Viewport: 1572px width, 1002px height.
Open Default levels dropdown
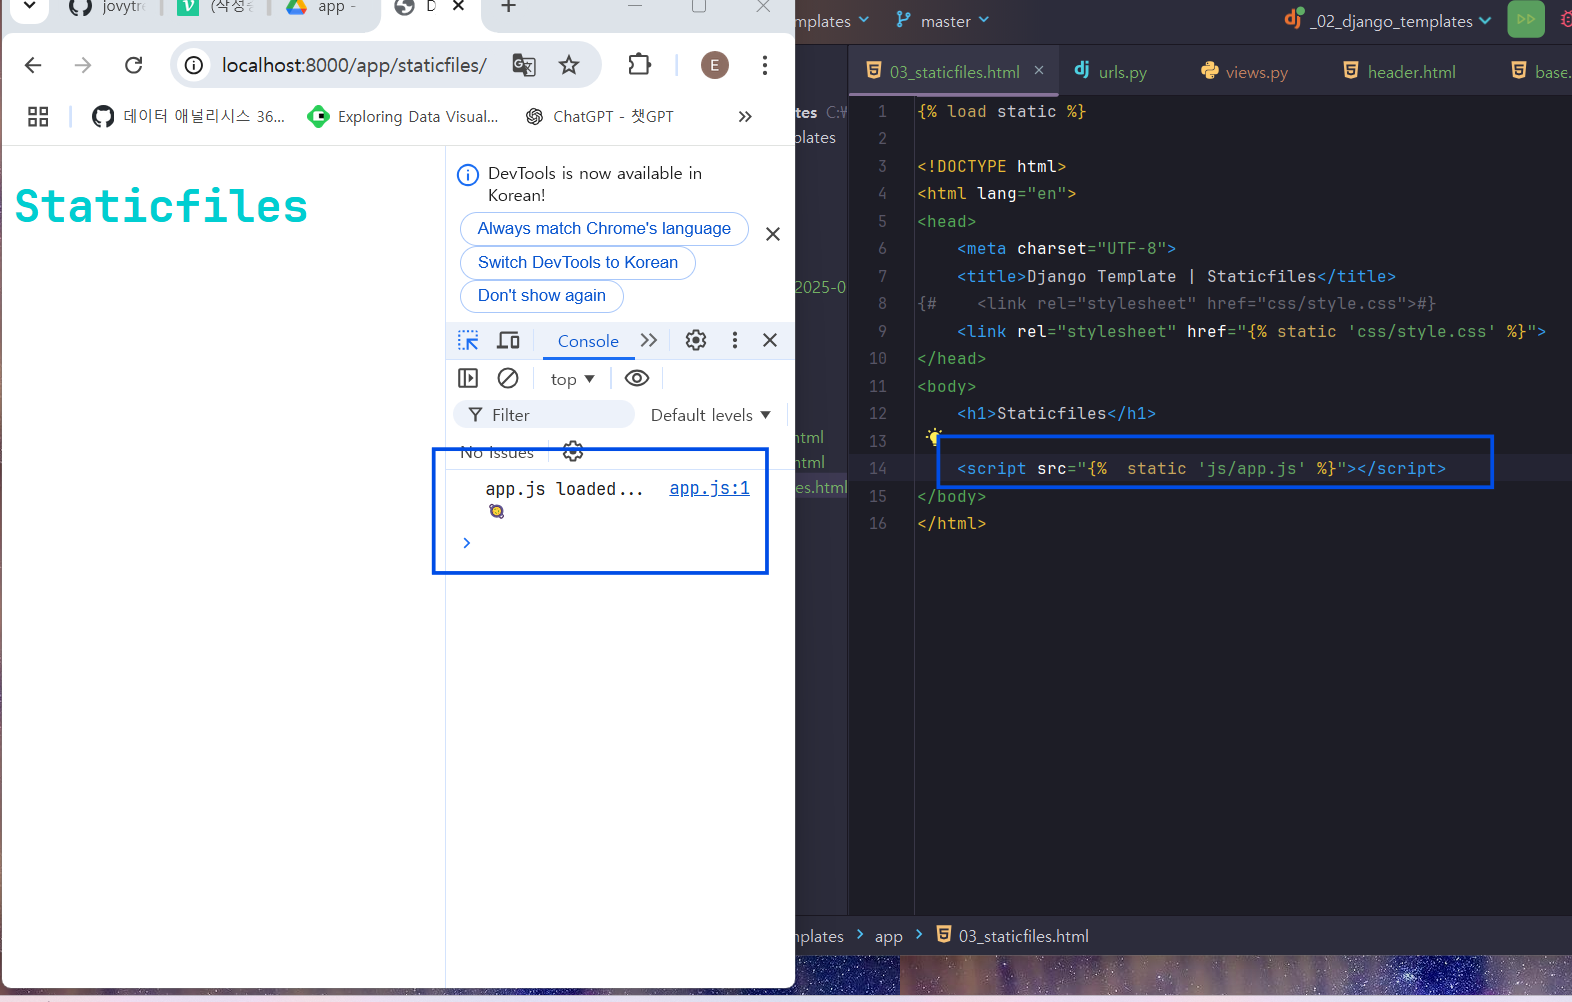click(x=711, y=415)
